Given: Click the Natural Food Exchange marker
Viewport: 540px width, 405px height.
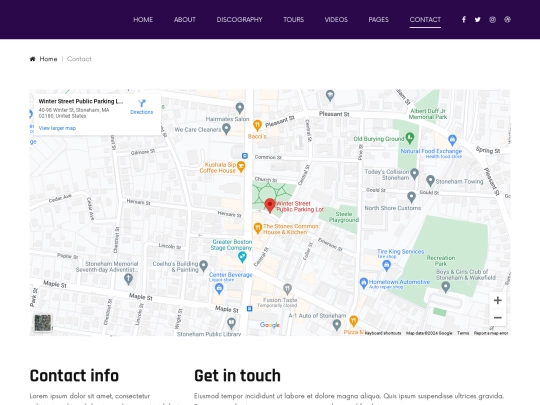Looking at the screenshot, I should [452, 140].
